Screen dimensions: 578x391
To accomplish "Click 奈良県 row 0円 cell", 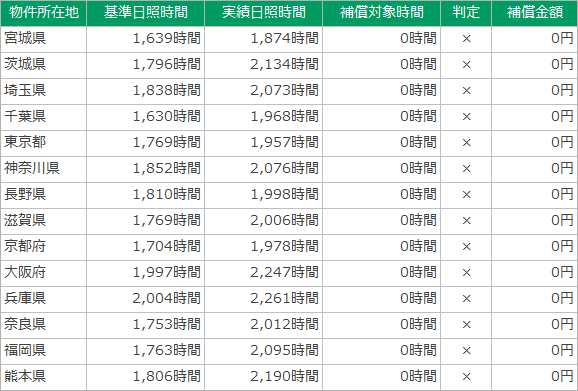I will click(x=535, y=325).
